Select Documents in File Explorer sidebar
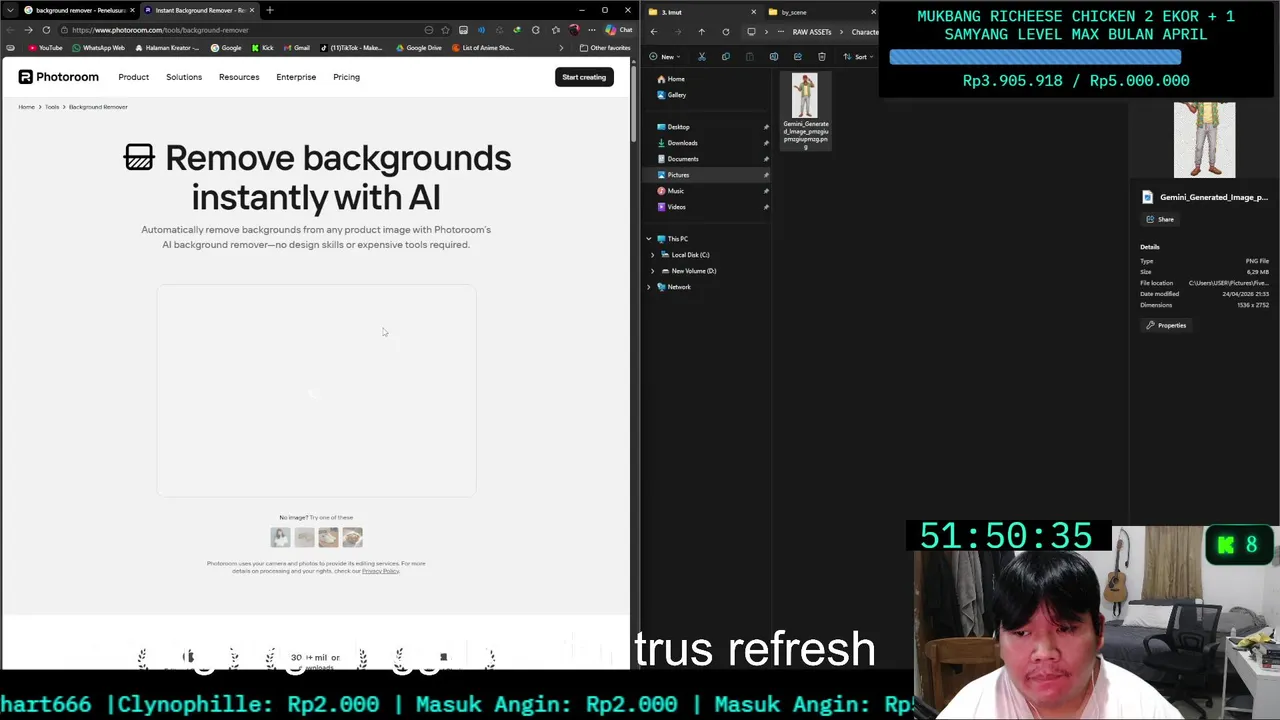This screenshot has height=720, width=1280. click(x=683, y=159)
